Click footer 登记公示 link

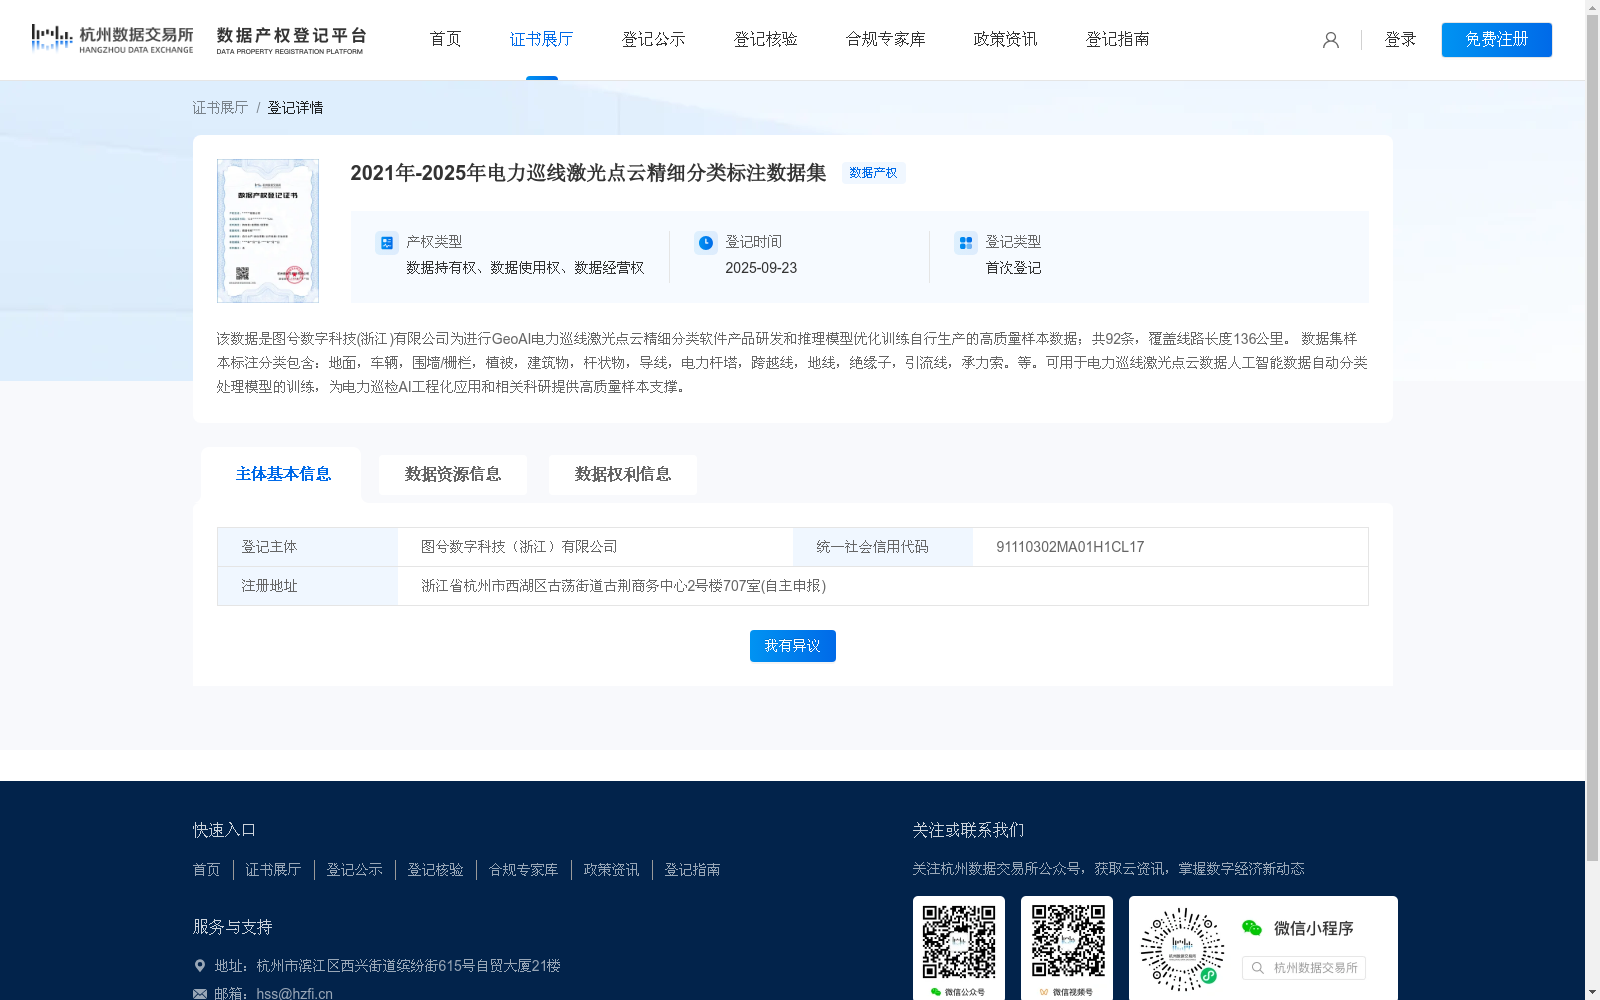pyautogui.click(x=354, y=870)
